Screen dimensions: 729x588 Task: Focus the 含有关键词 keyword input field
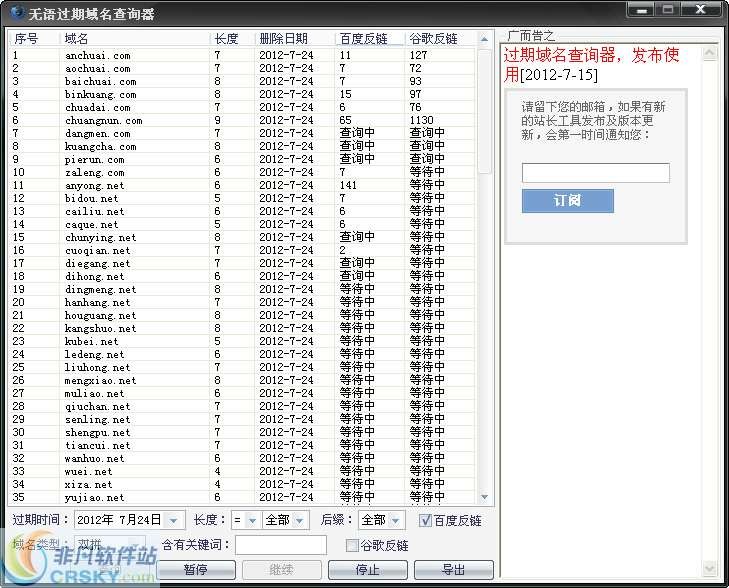click(281, 545)
